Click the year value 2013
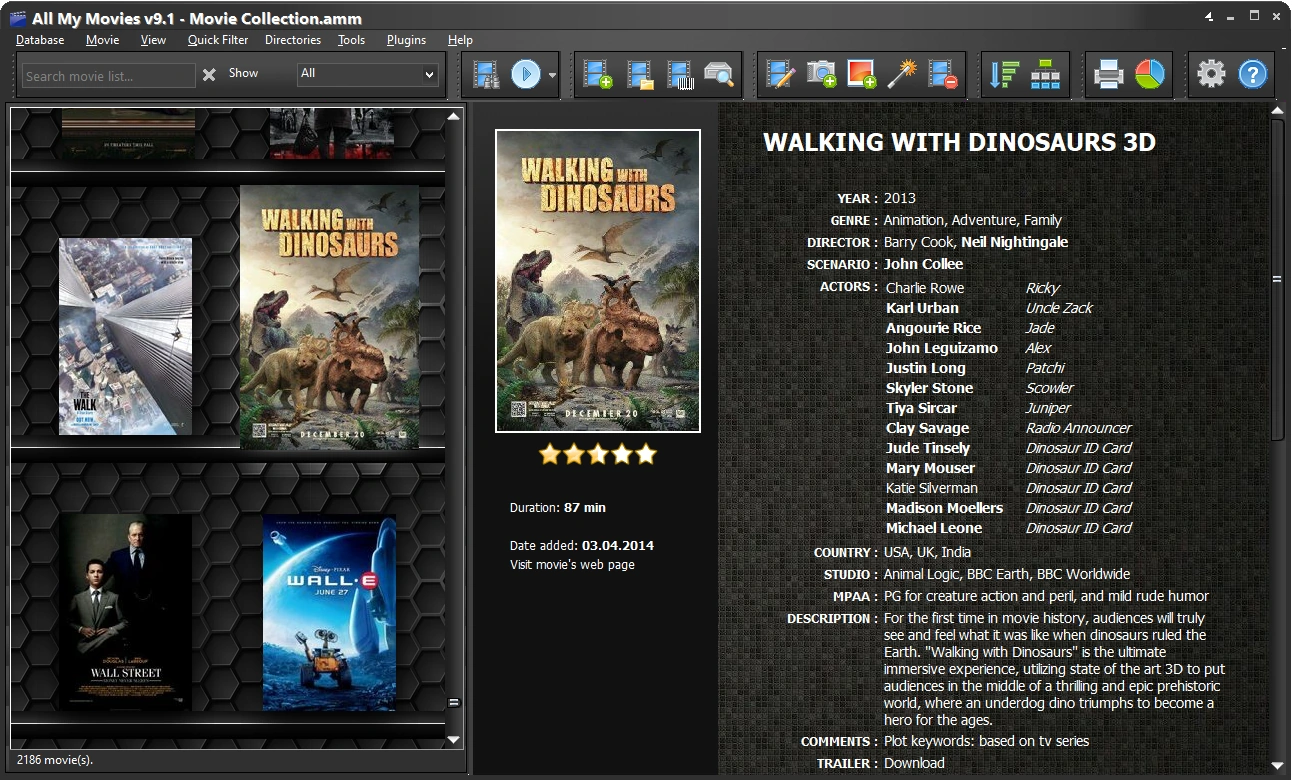1292x782 pixels. point(900,198)
